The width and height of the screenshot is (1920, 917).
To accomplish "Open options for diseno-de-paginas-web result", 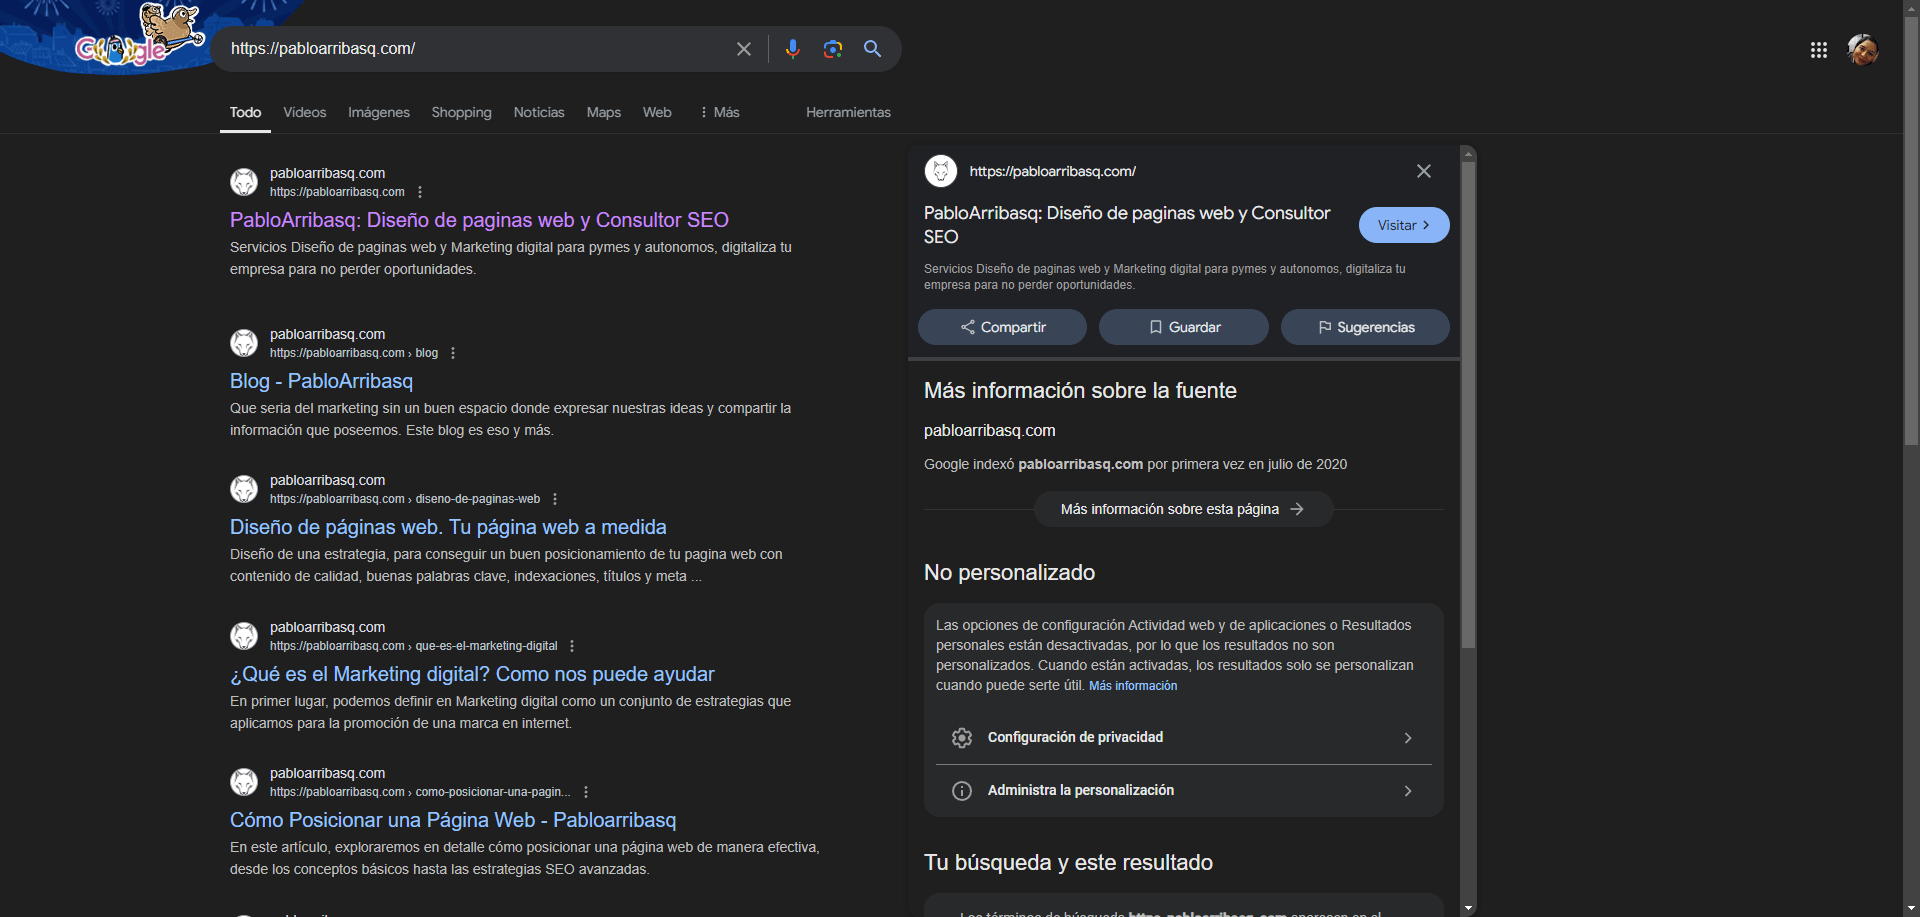I will tap(555, 499).
